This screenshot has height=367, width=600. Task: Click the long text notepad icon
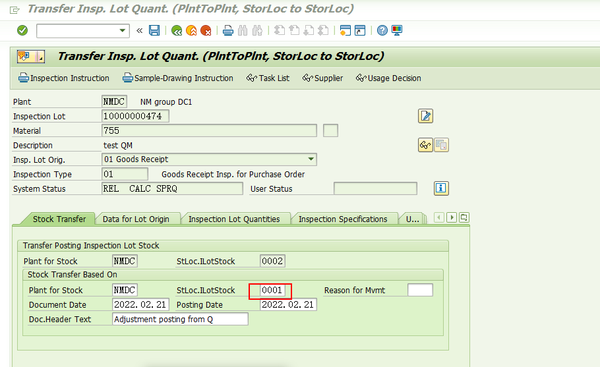point(426,116)
